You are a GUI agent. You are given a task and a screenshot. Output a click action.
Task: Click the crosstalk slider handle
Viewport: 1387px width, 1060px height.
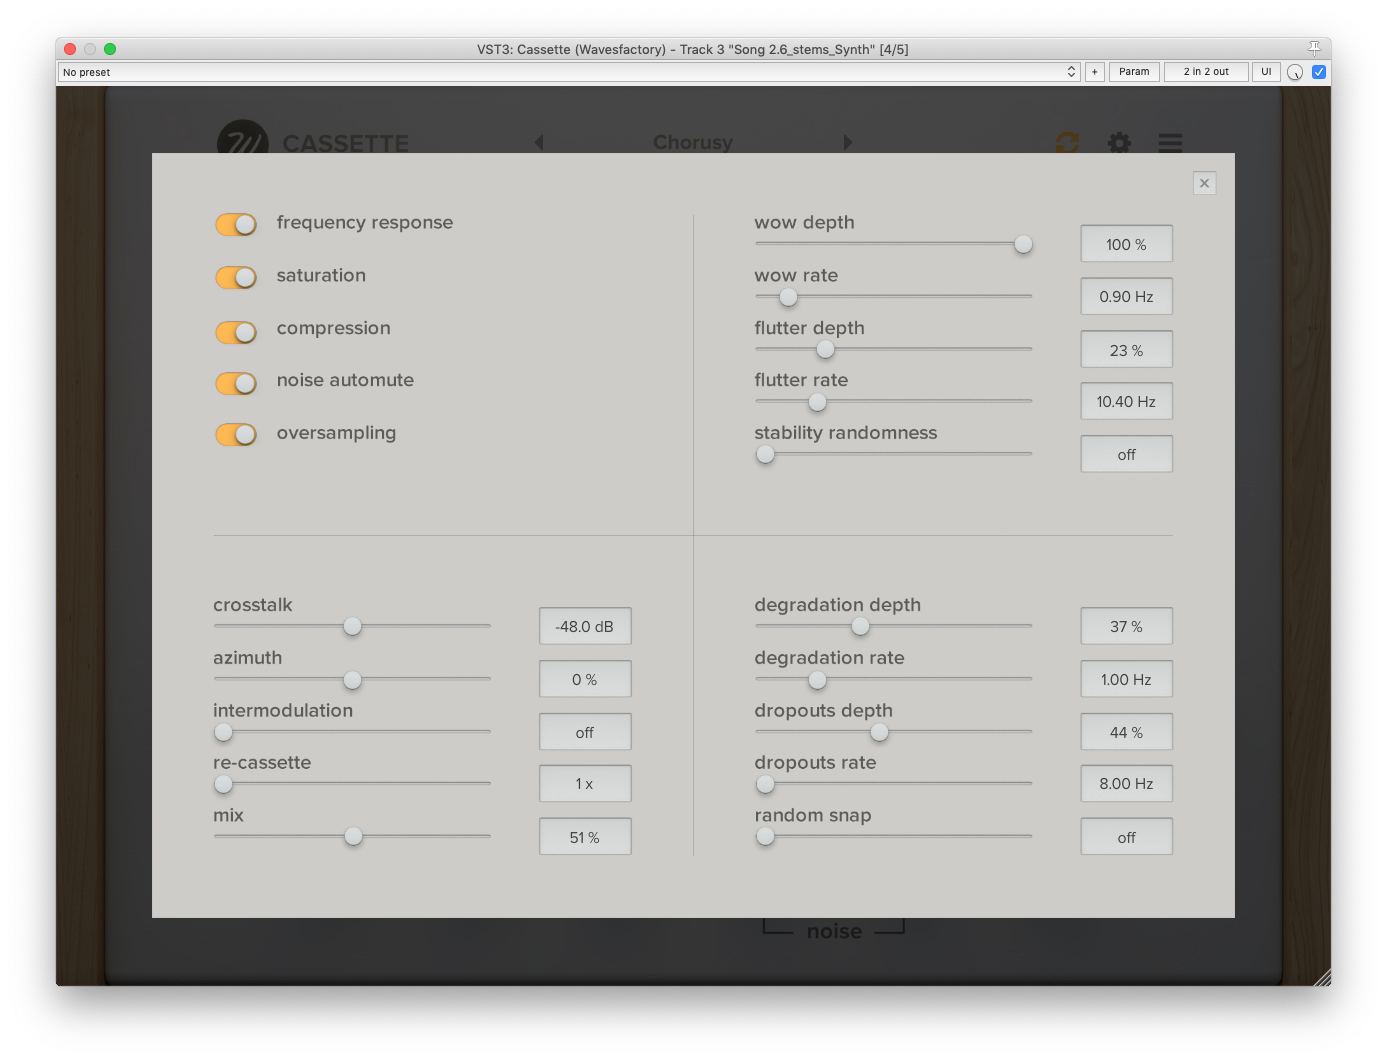pyautogui.click(x=352, y=626)
